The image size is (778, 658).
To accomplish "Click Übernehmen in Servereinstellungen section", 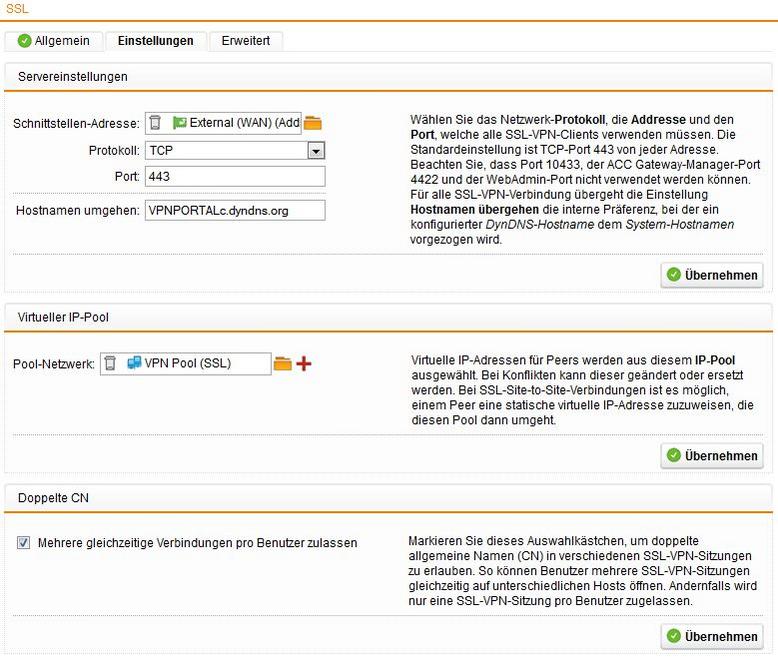I will click(712, 274).
